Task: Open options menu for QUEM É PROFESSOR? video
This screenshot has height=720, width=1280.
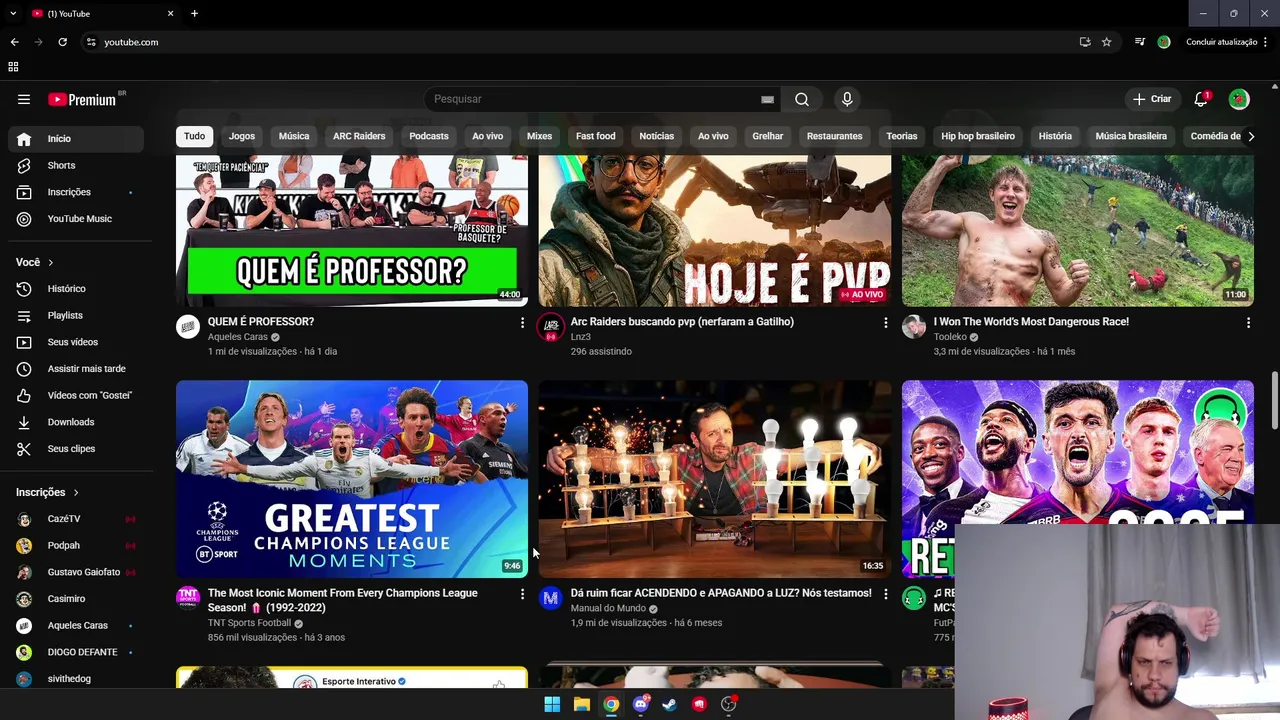Action: click(522, 323)
